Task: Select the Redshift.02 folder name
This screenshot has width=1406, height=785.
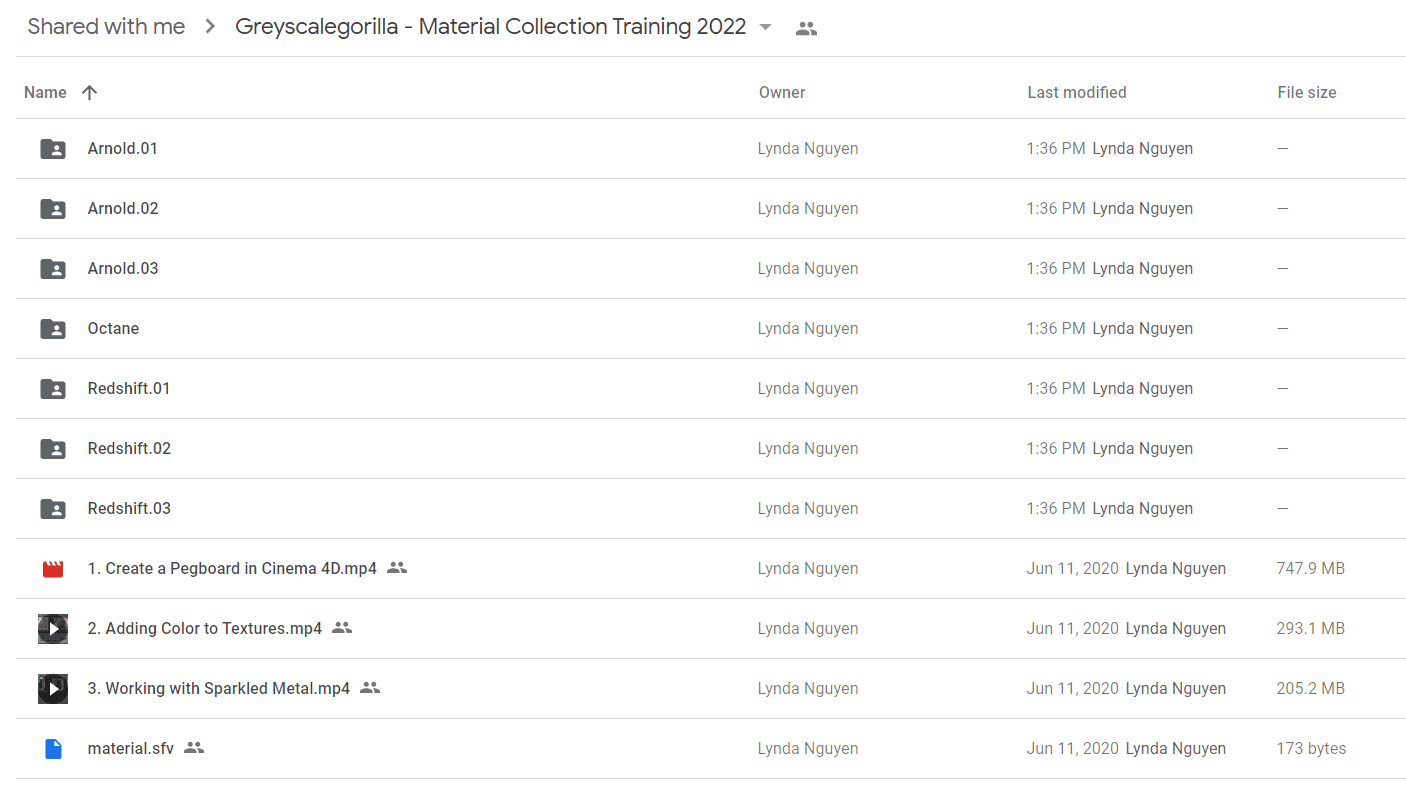Action: click(129, 449)
